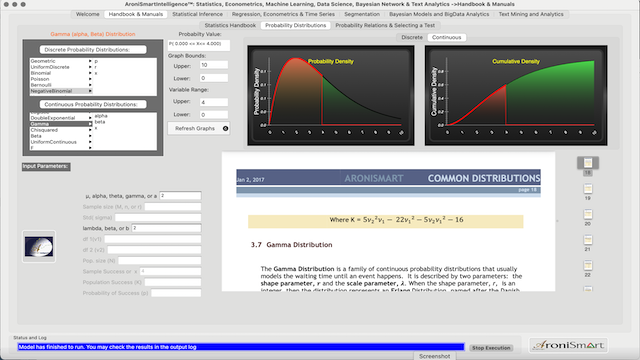Click Discrete Probability Distributions header button
This screenshot has height=360, width=640.
[93, 50]
